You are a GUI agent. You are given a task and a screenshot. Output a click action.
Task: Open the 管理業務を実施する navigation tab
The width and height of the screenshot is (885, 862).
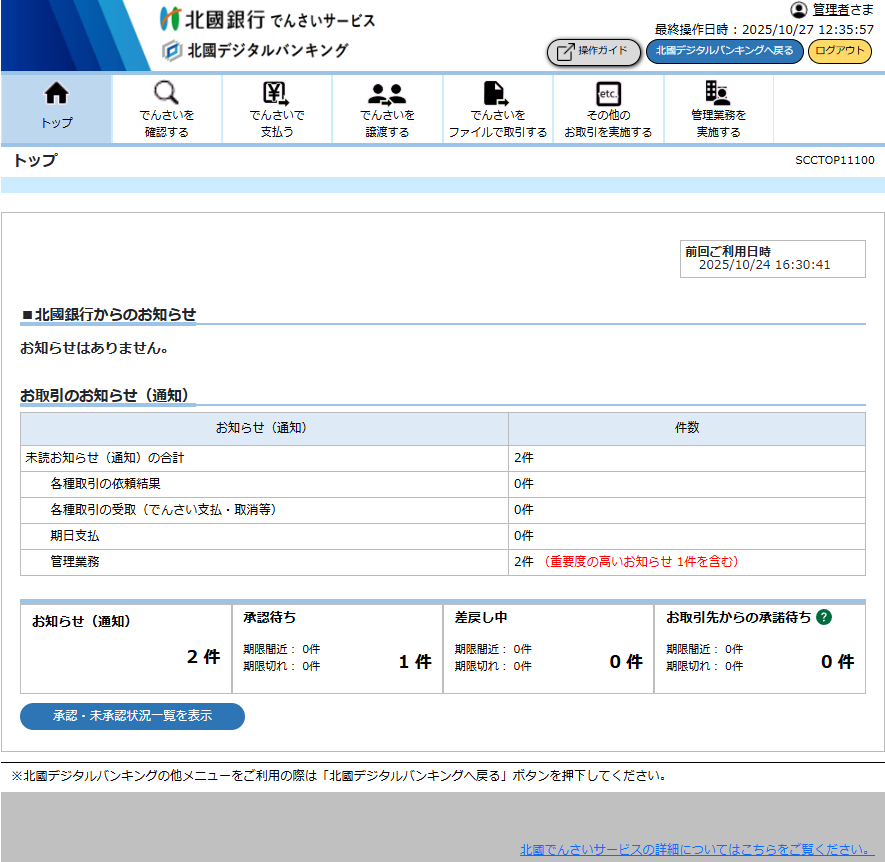[x=719, y=108]
